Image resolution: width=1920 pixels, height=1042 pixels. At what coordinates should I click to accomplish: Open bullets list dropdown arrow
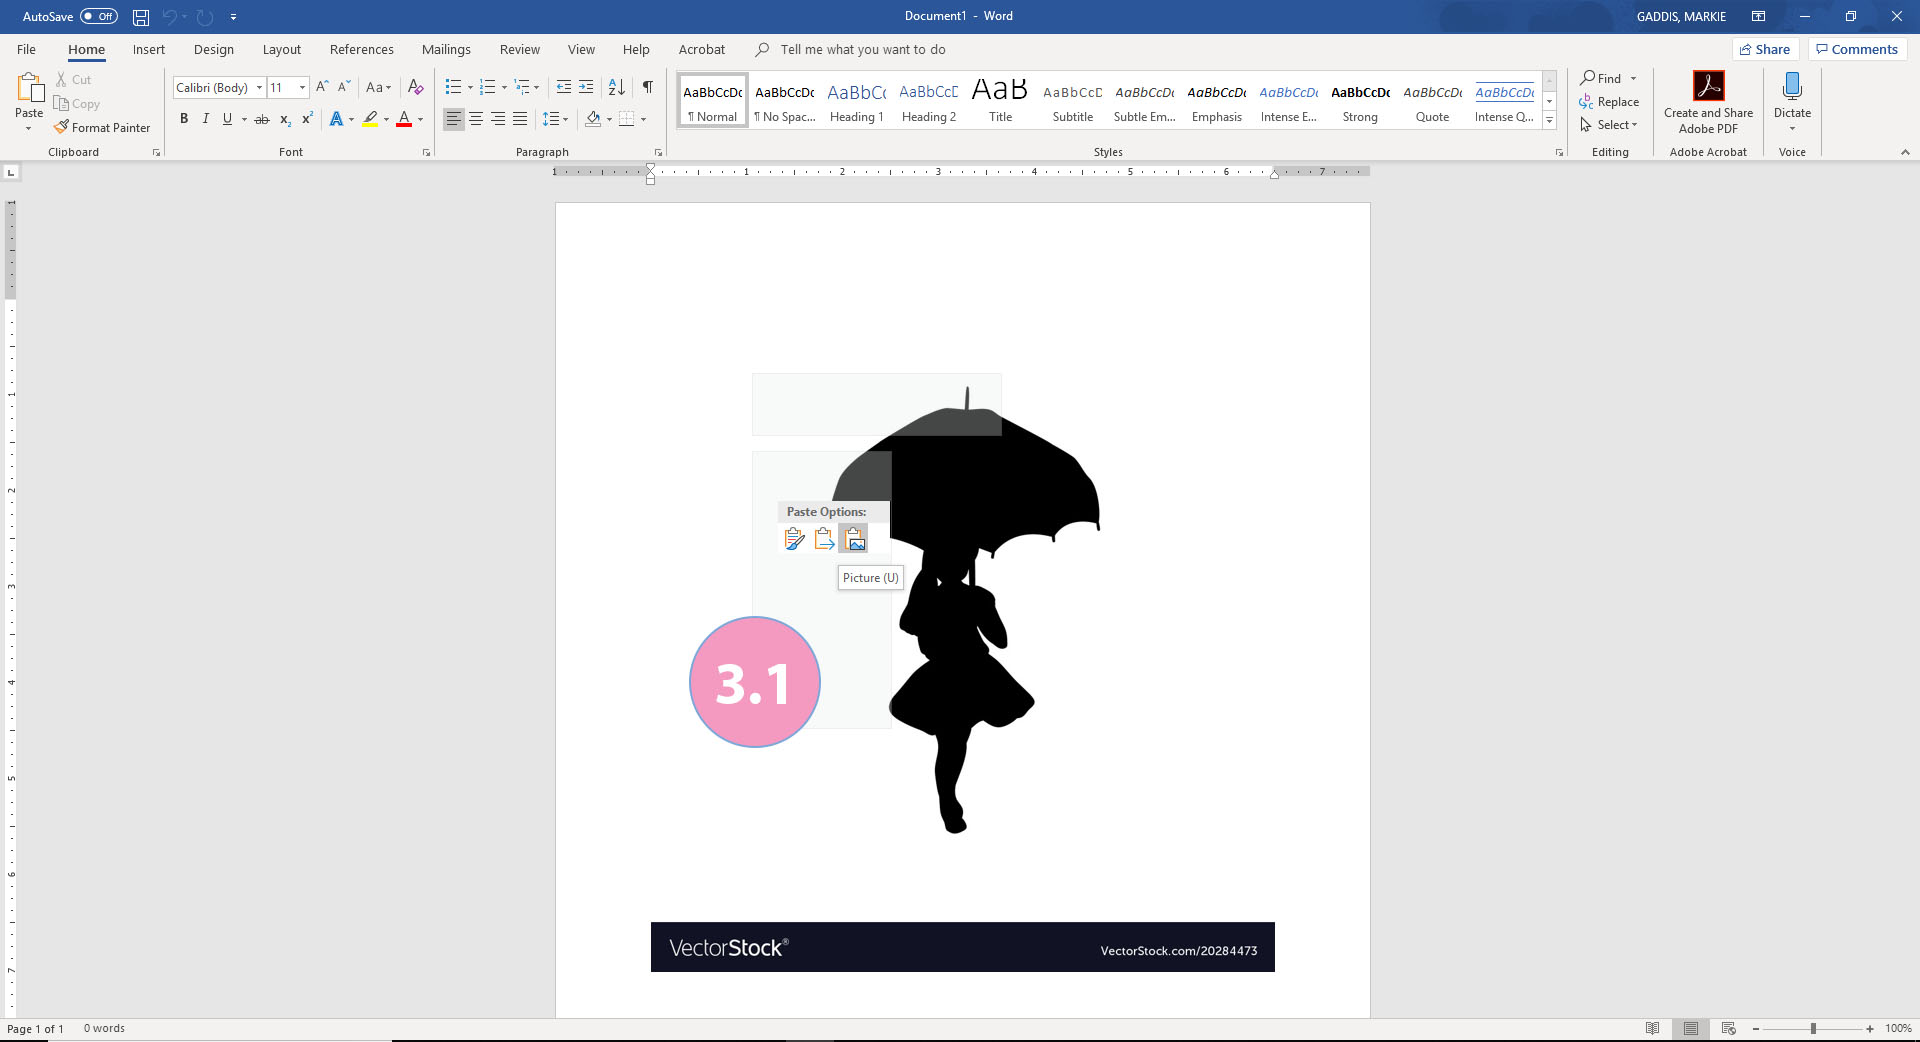471,87
